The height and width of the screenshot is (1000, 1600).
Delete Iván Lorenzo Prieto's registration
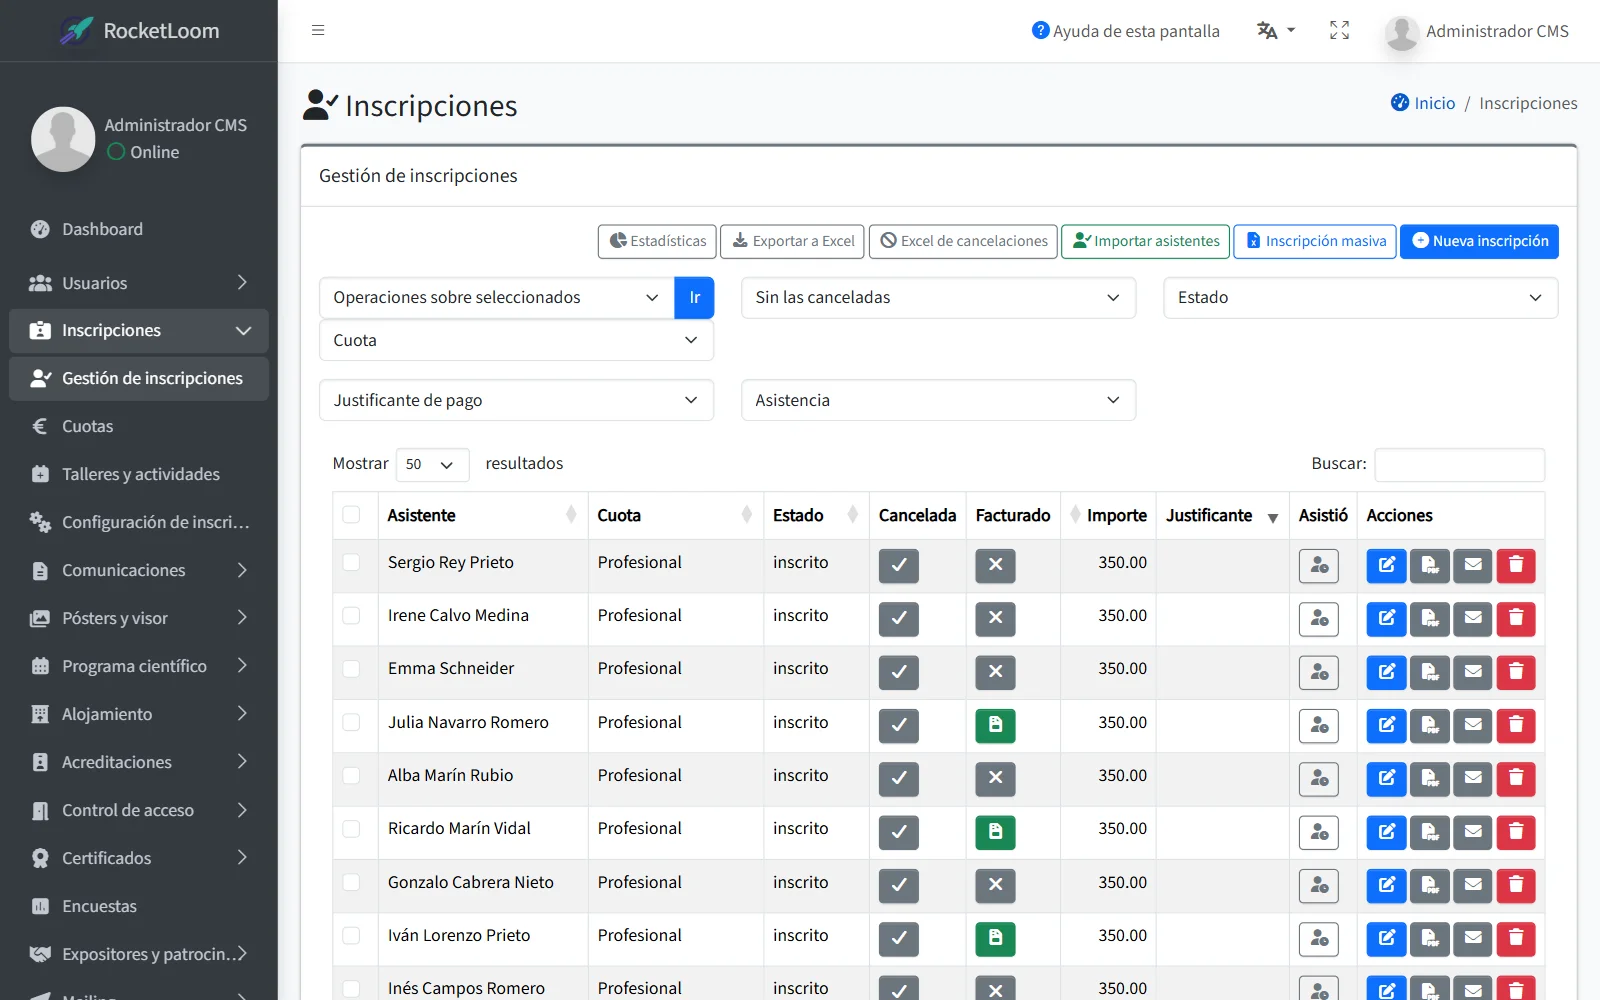(1516, 938)
